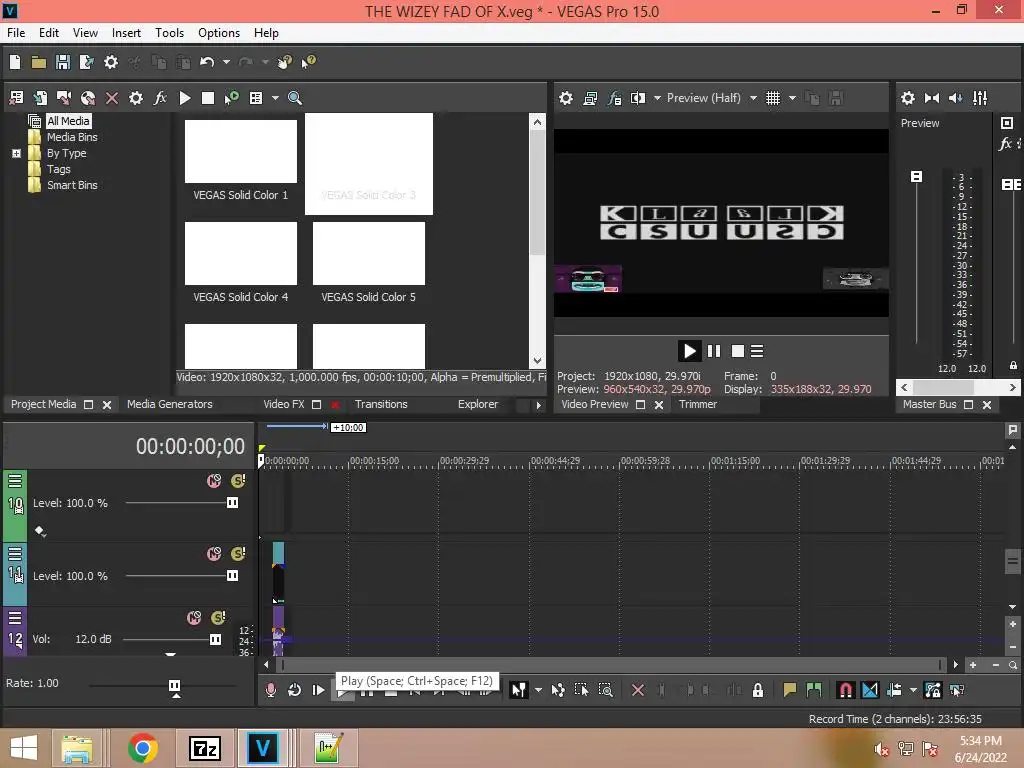Toggle Loop Playback in transport bar
Screen dimensions: 1024x768
tap(295, 690)
